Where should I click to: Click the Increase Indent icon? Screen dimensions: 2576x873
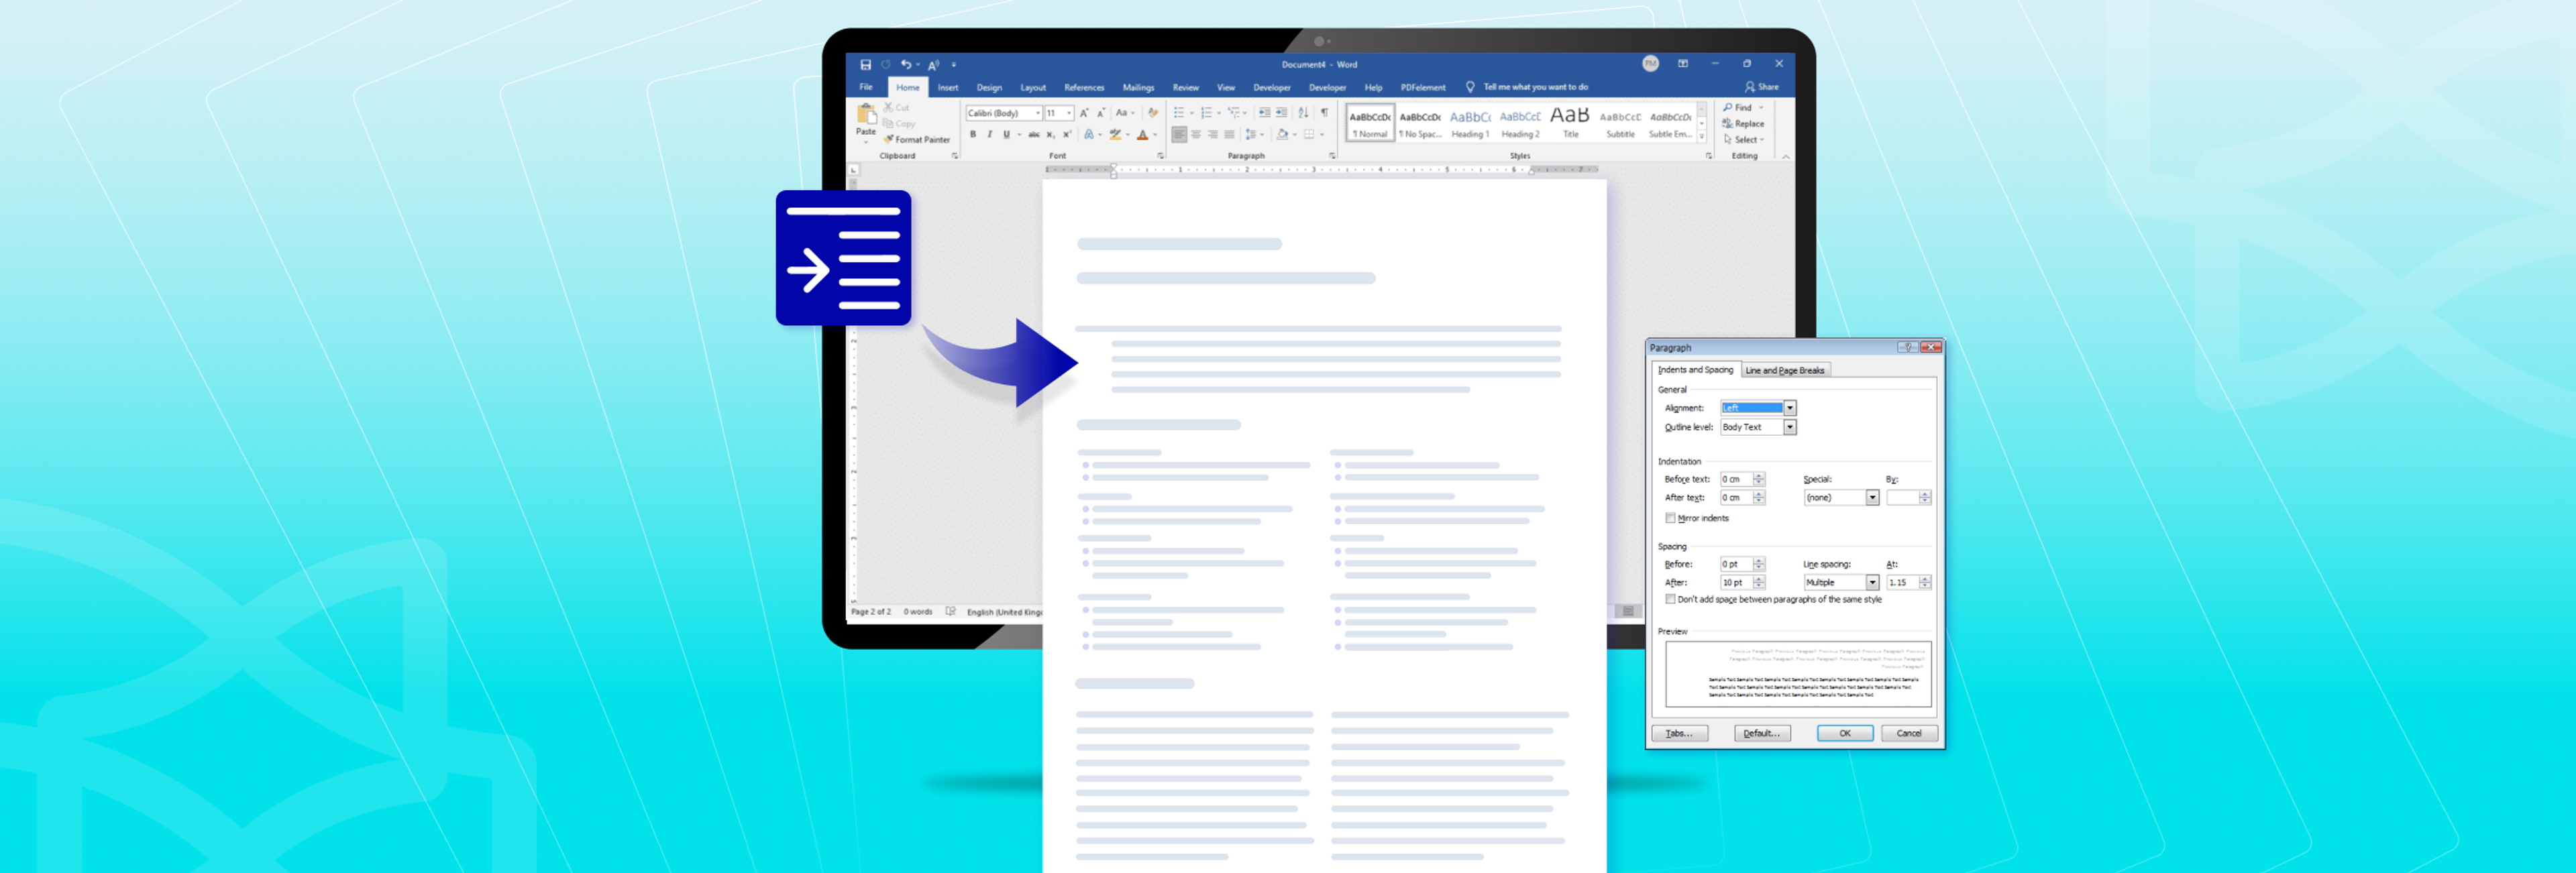[1281, 113]
